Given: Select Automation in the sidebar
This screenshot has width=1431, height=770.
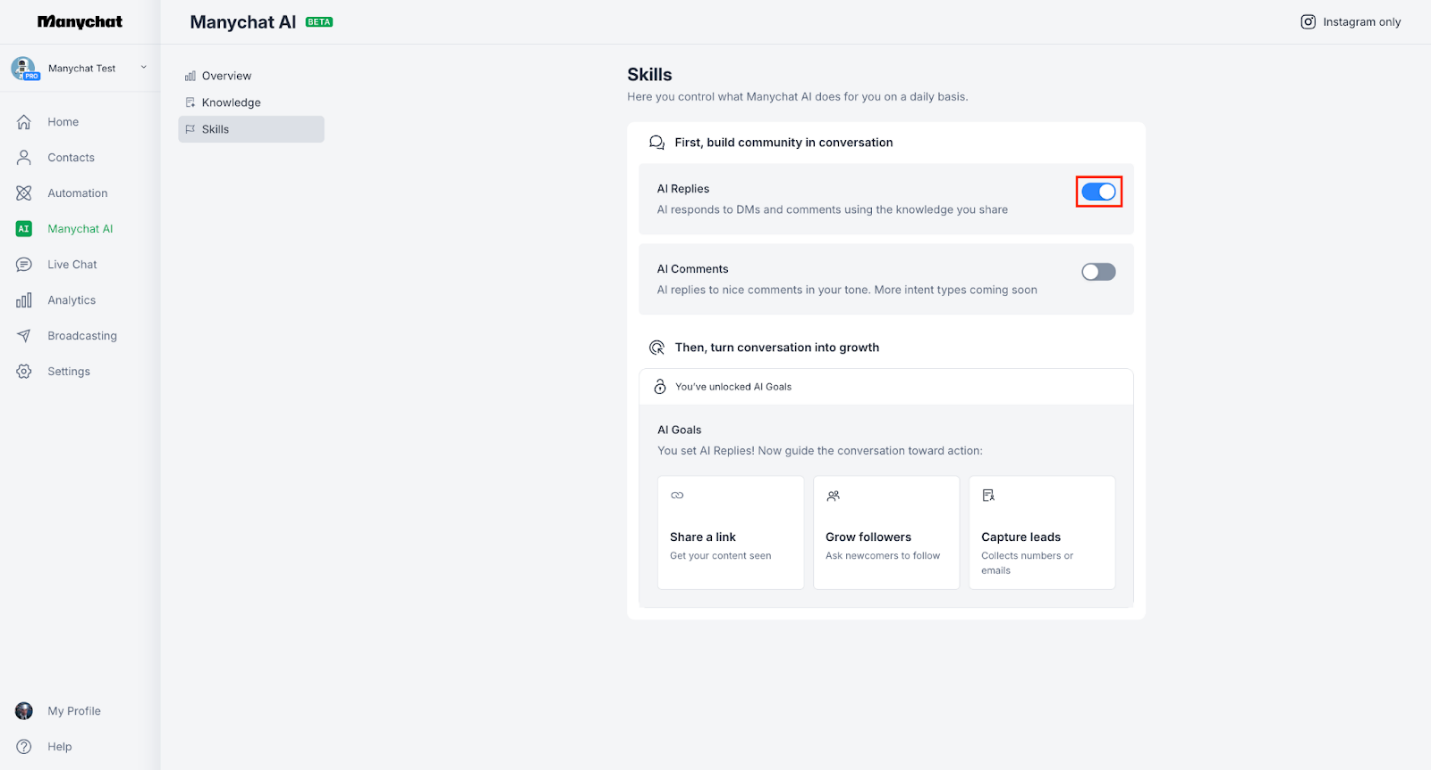Looking at the screenshot, I should (77, 192).
